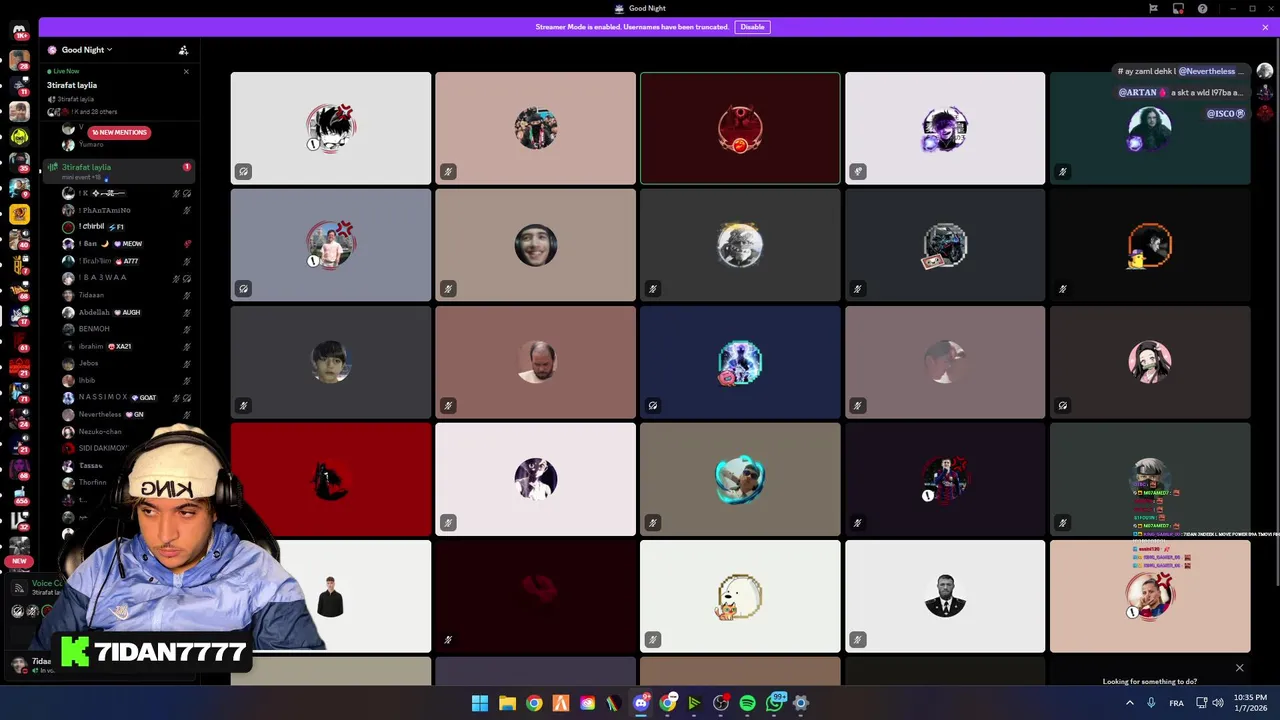
Task: Show hidden system tray icons
Action: pyautogui.click(x=1130, y=703)
